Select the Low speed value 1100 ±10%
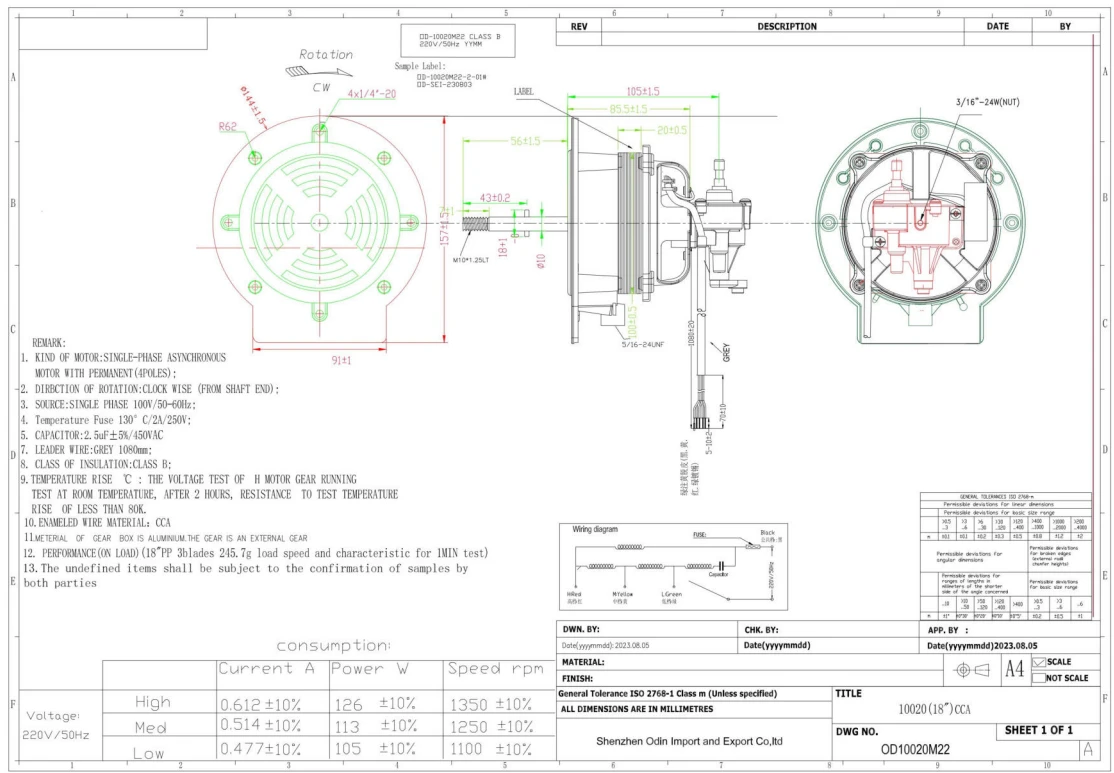This screenshot has width=1114, height=773. tap(491, 749)
